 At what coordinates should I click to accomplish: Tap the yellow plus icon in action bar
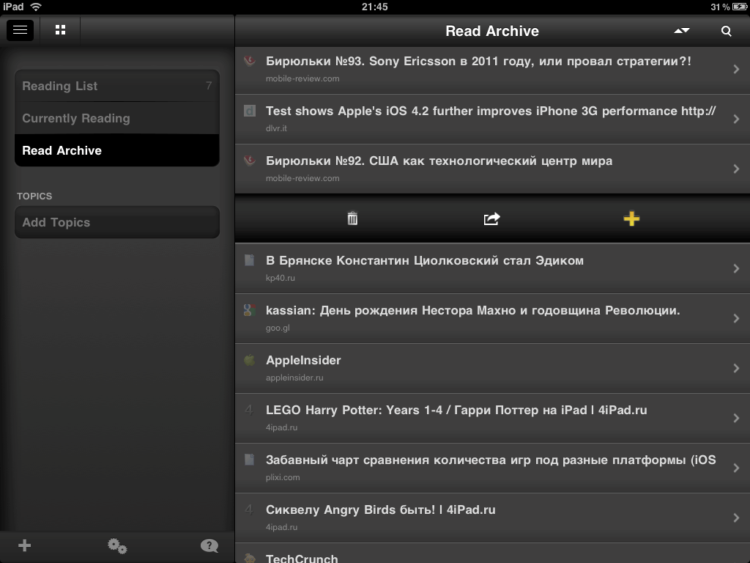pos(631,219)
